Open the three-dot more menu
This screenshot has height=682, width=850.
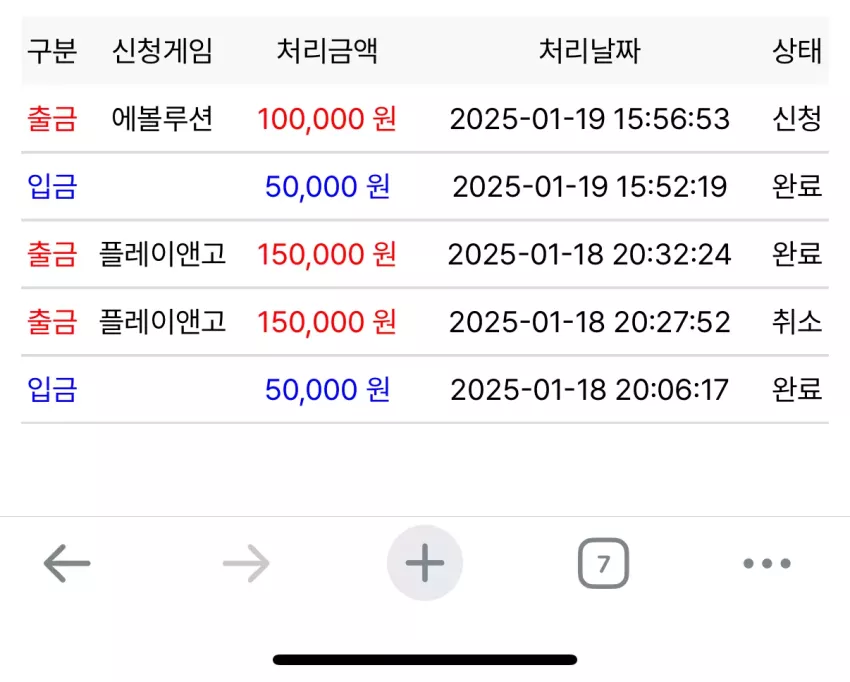pyautogui.click(x=767, y=563)
